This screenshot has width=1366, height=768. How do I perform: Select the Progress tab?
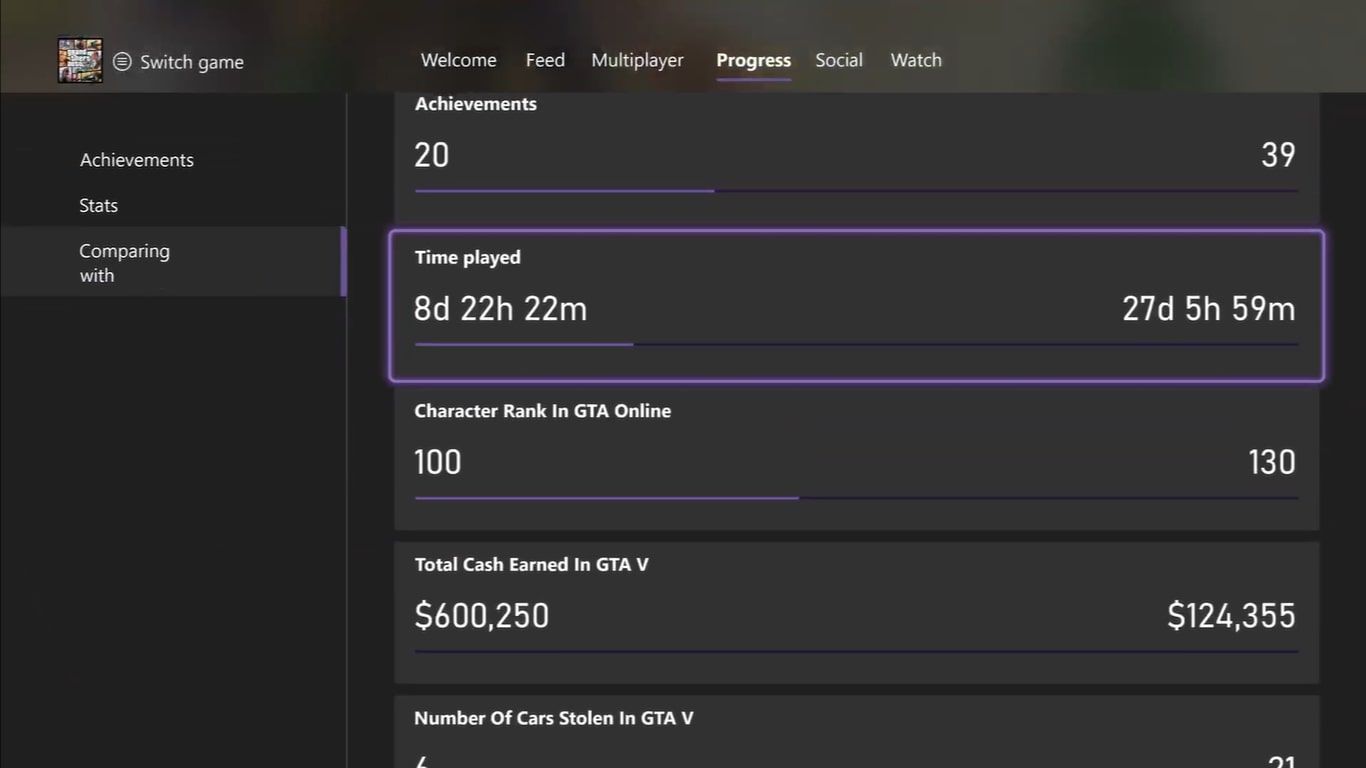click(753, 60)
